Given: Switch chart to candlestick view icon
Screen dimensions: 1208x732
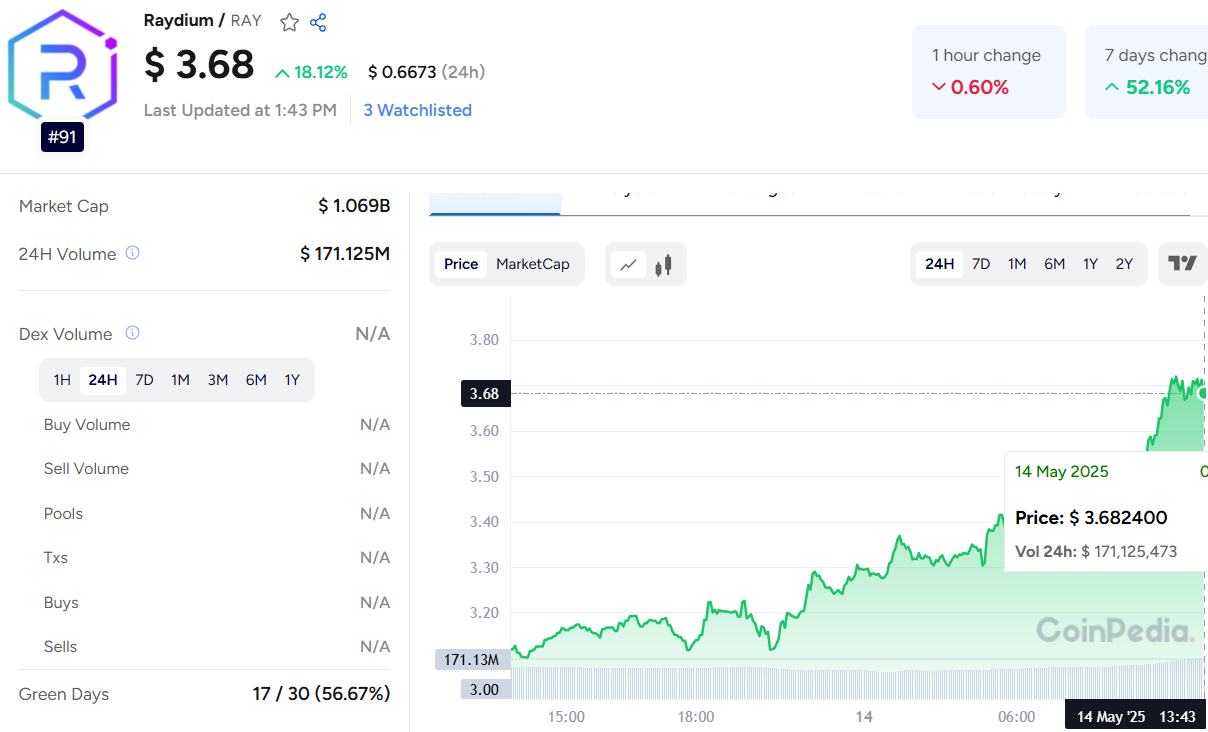Looking at the screenshot, I should click(x=663, y=265).
